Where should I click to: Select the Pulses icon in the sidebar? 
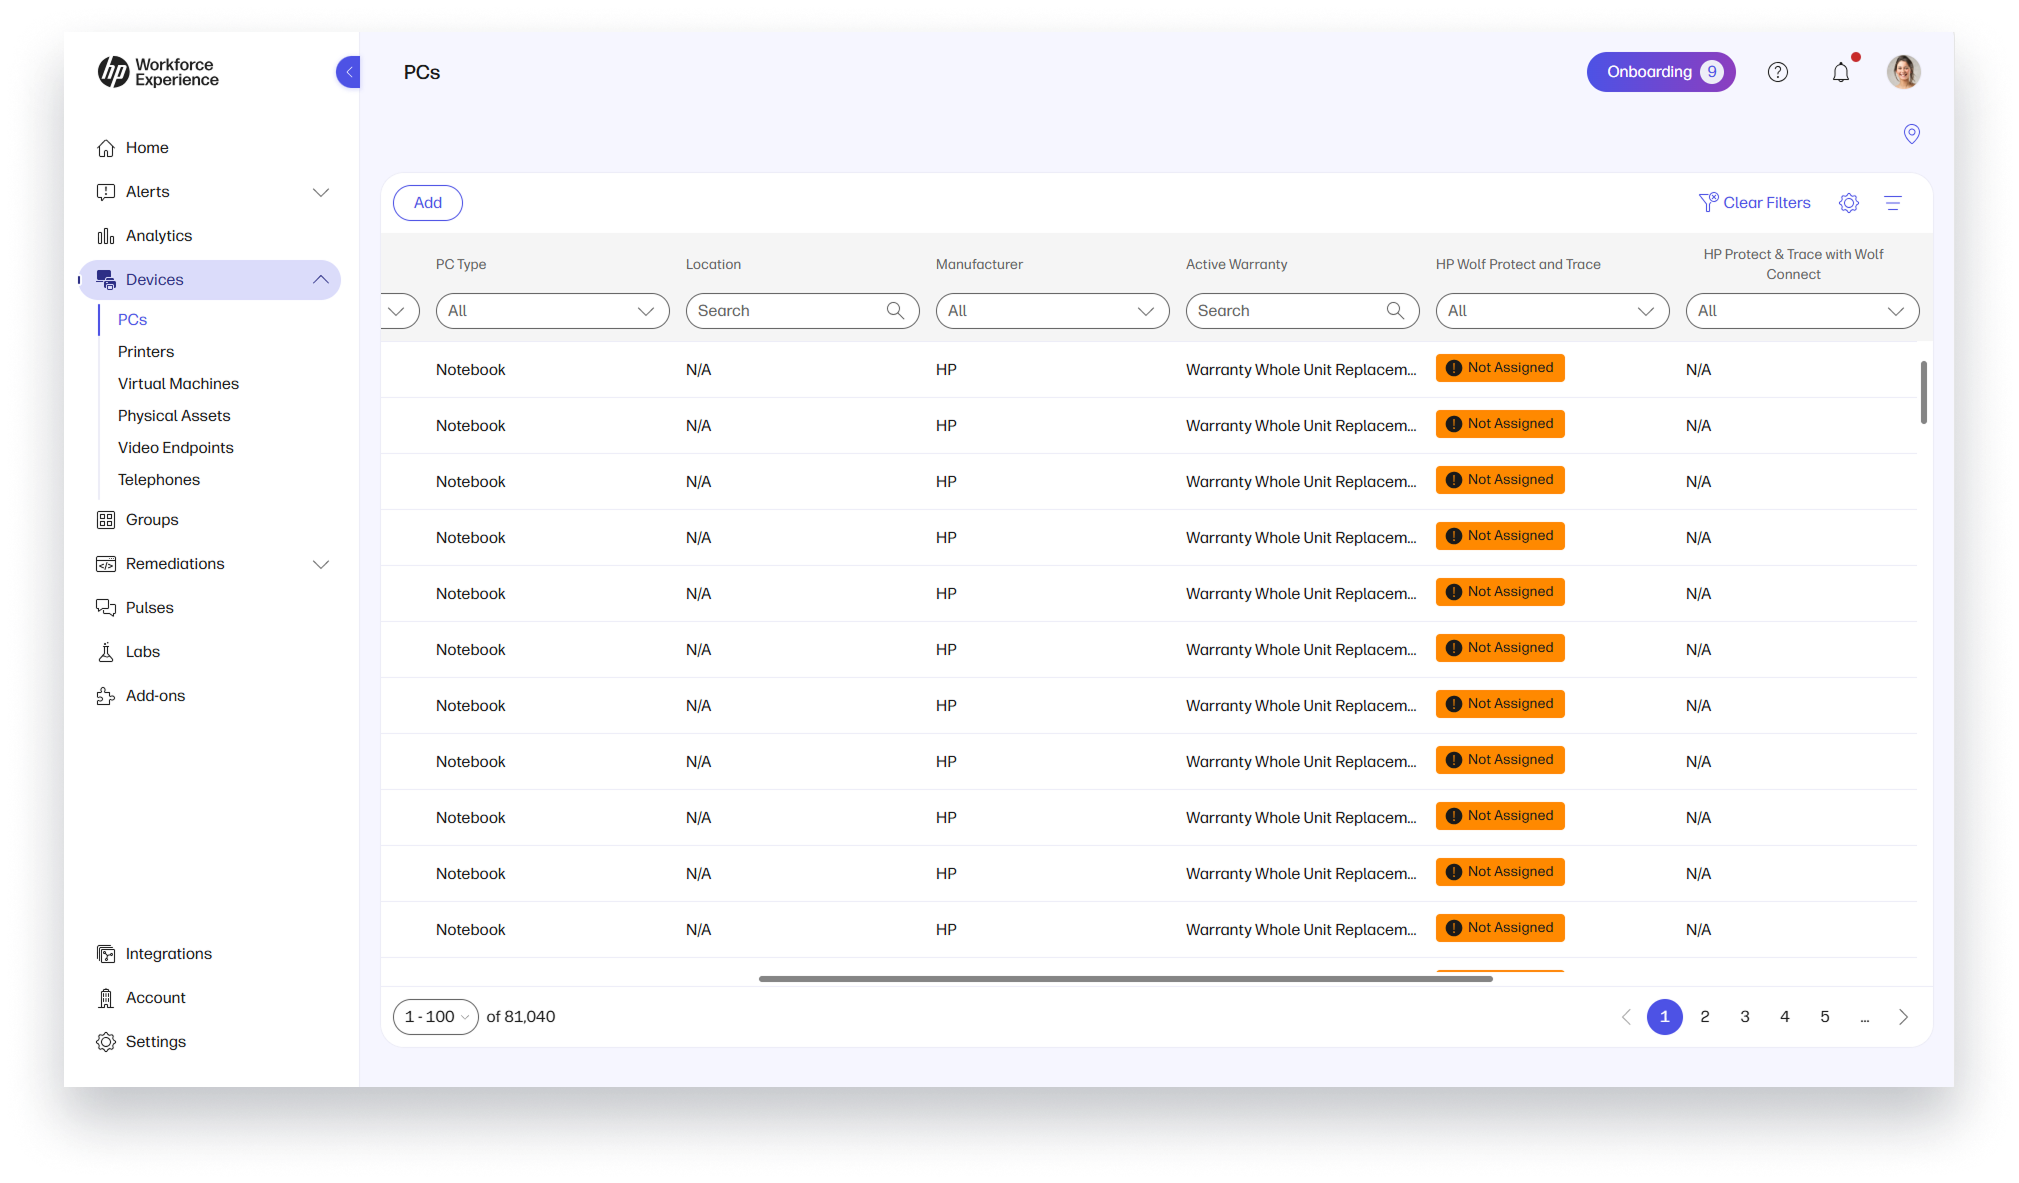pyautogui.click(x=107, y=607)
